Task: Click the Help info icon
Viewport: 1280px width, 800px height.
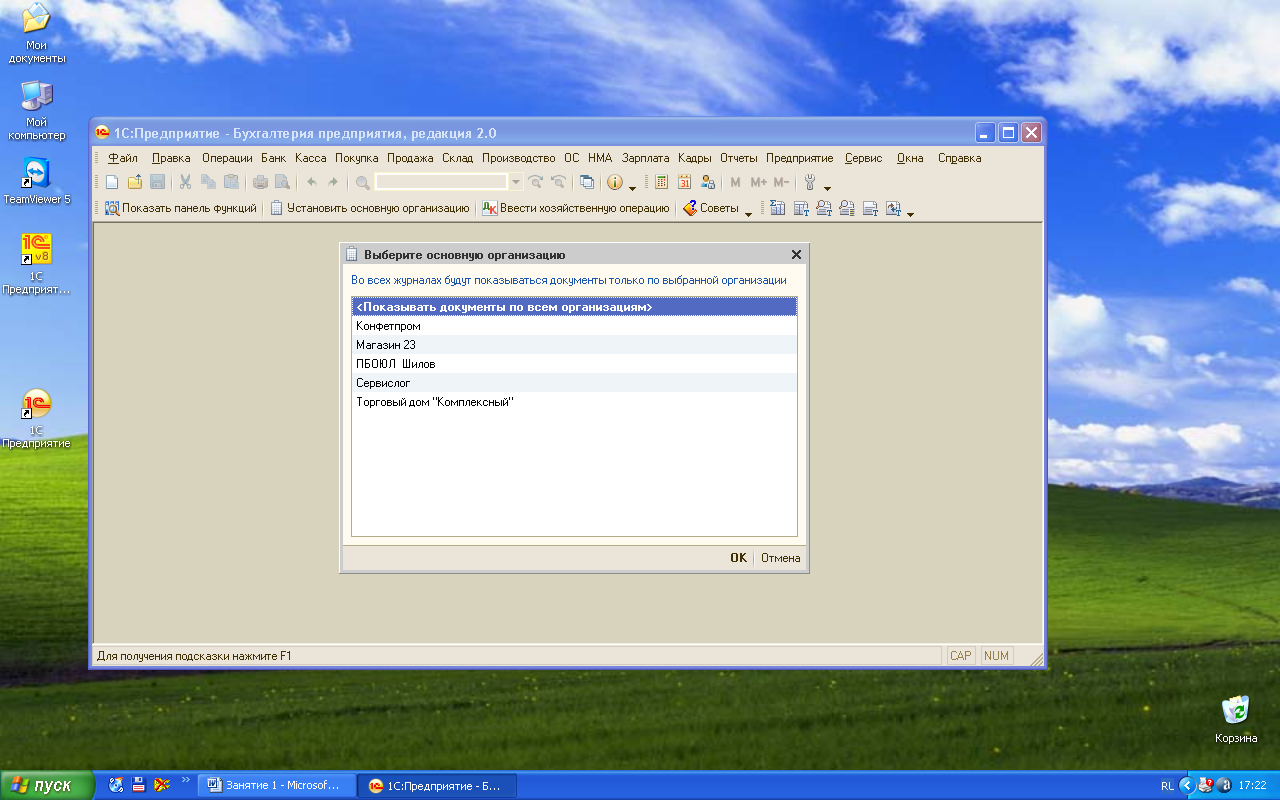Action: pos(615,182)
